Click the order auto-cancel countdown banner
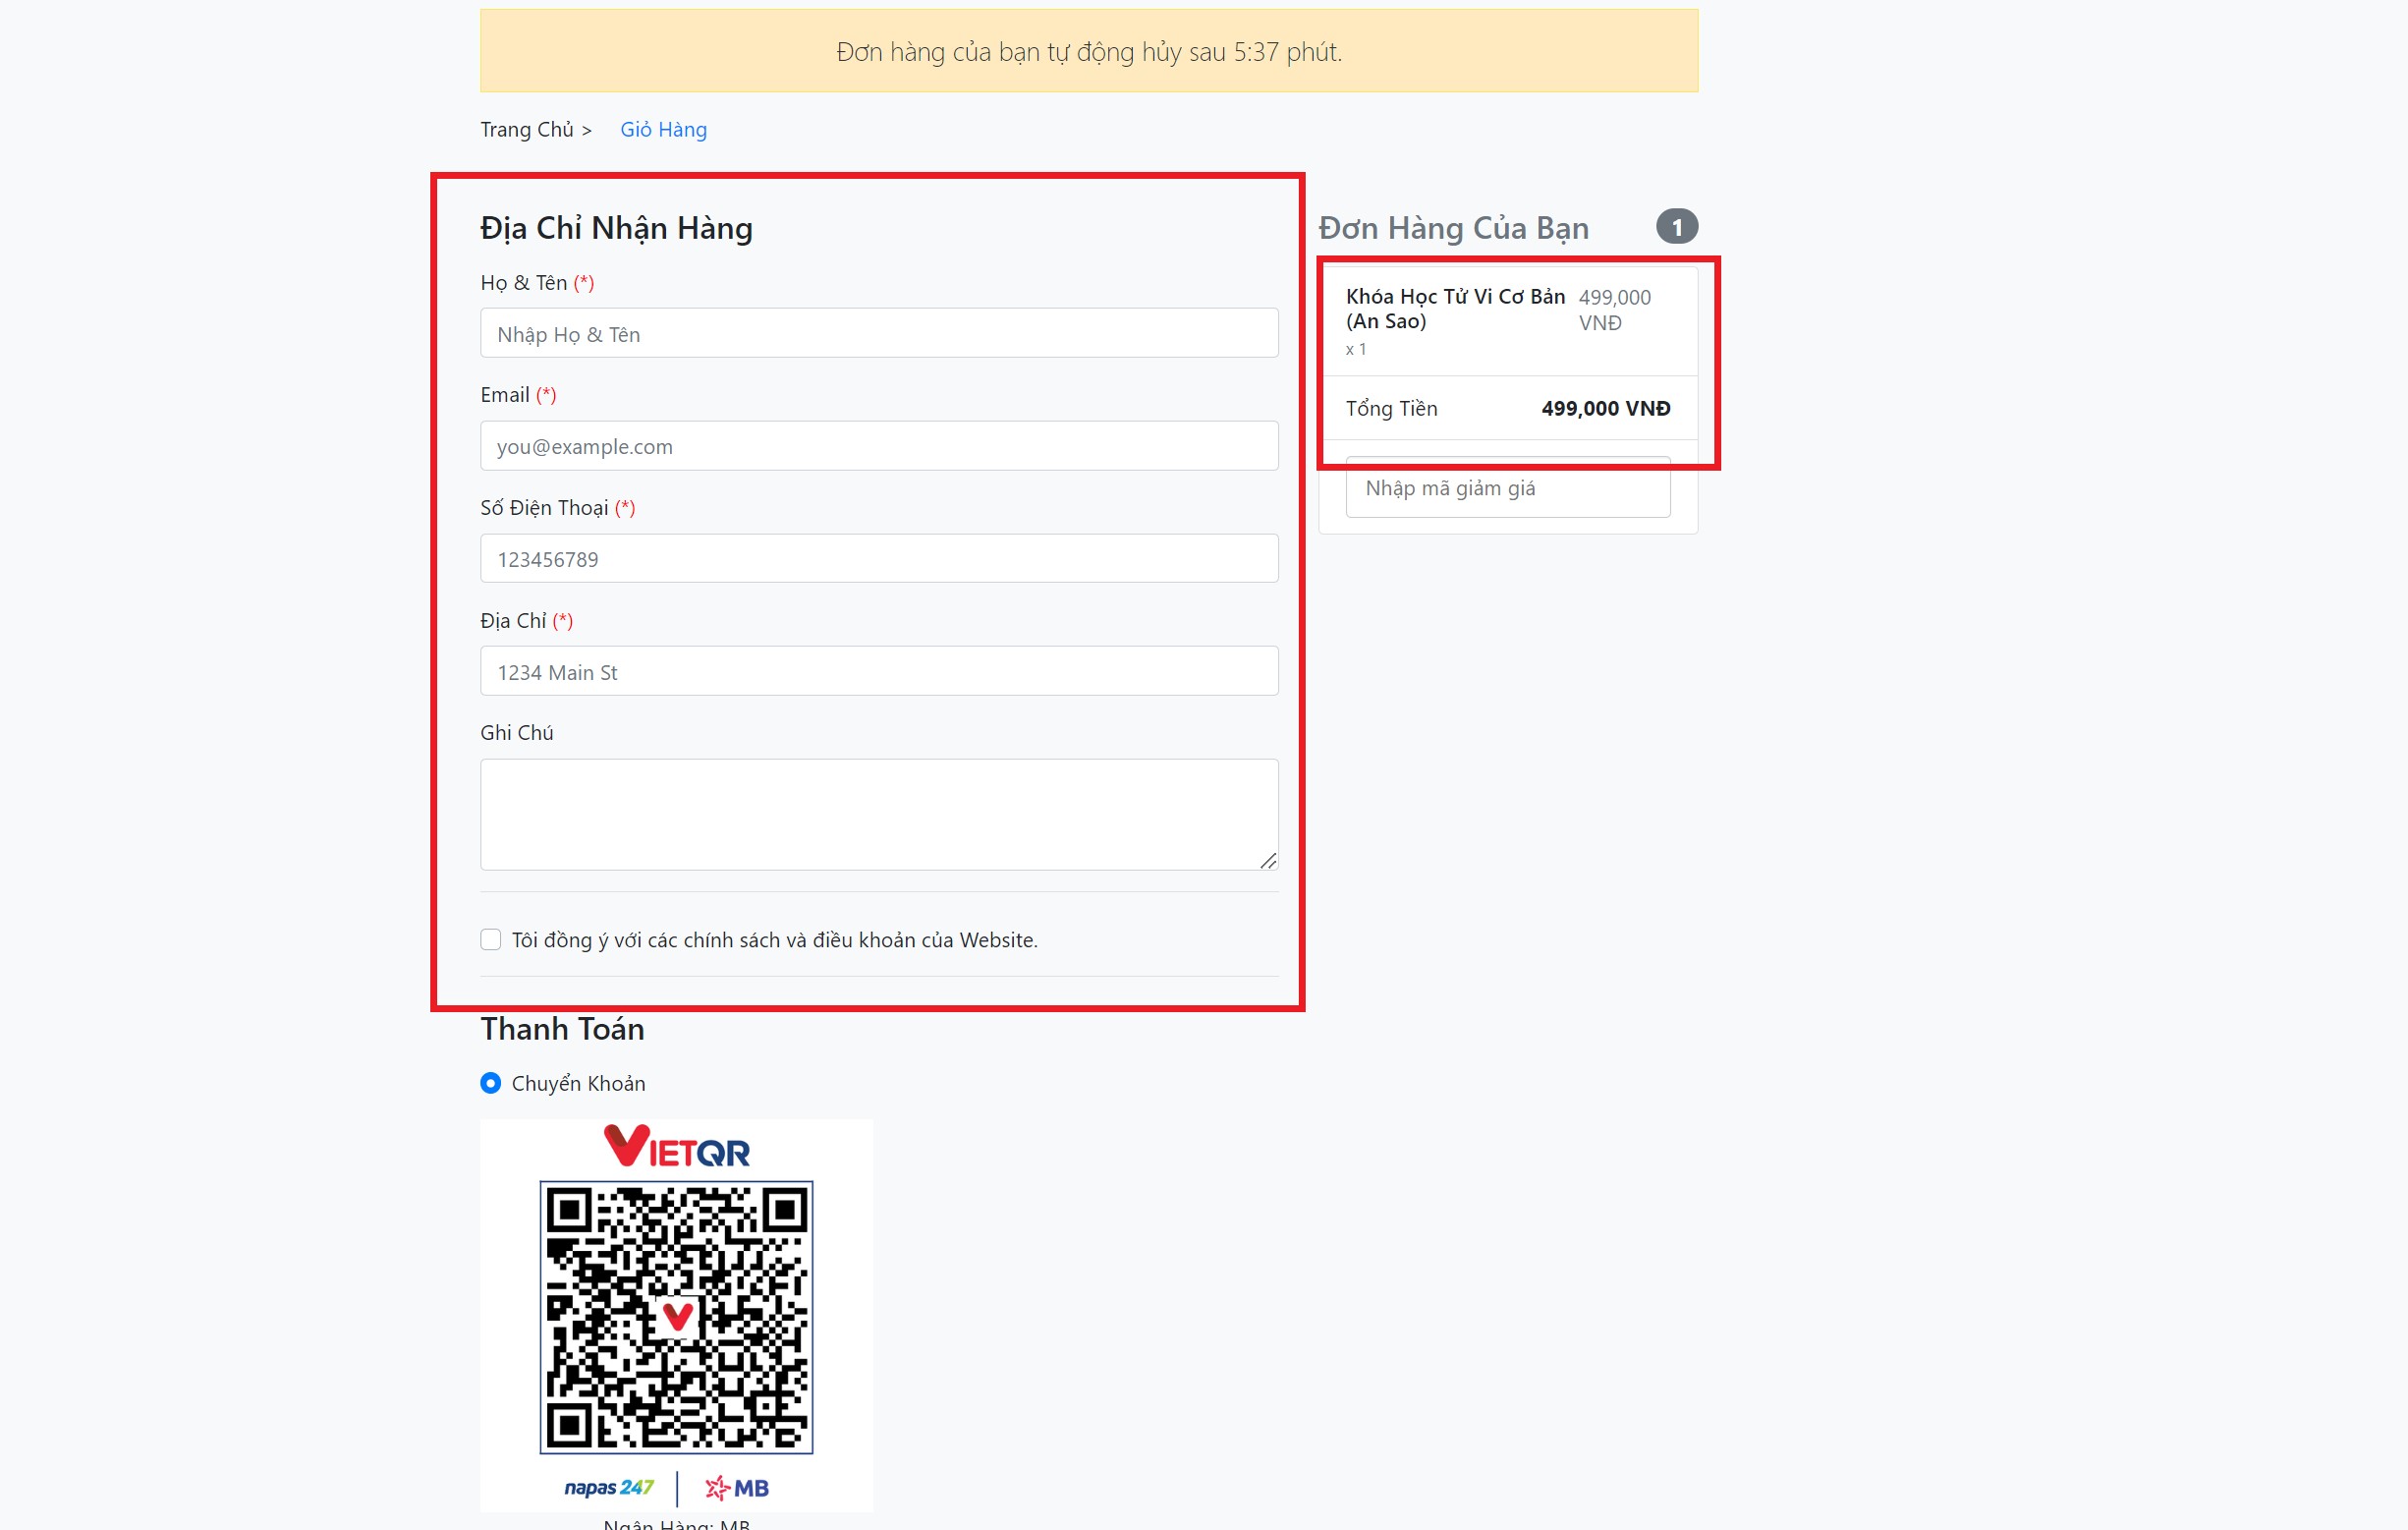 point(1088,52)
